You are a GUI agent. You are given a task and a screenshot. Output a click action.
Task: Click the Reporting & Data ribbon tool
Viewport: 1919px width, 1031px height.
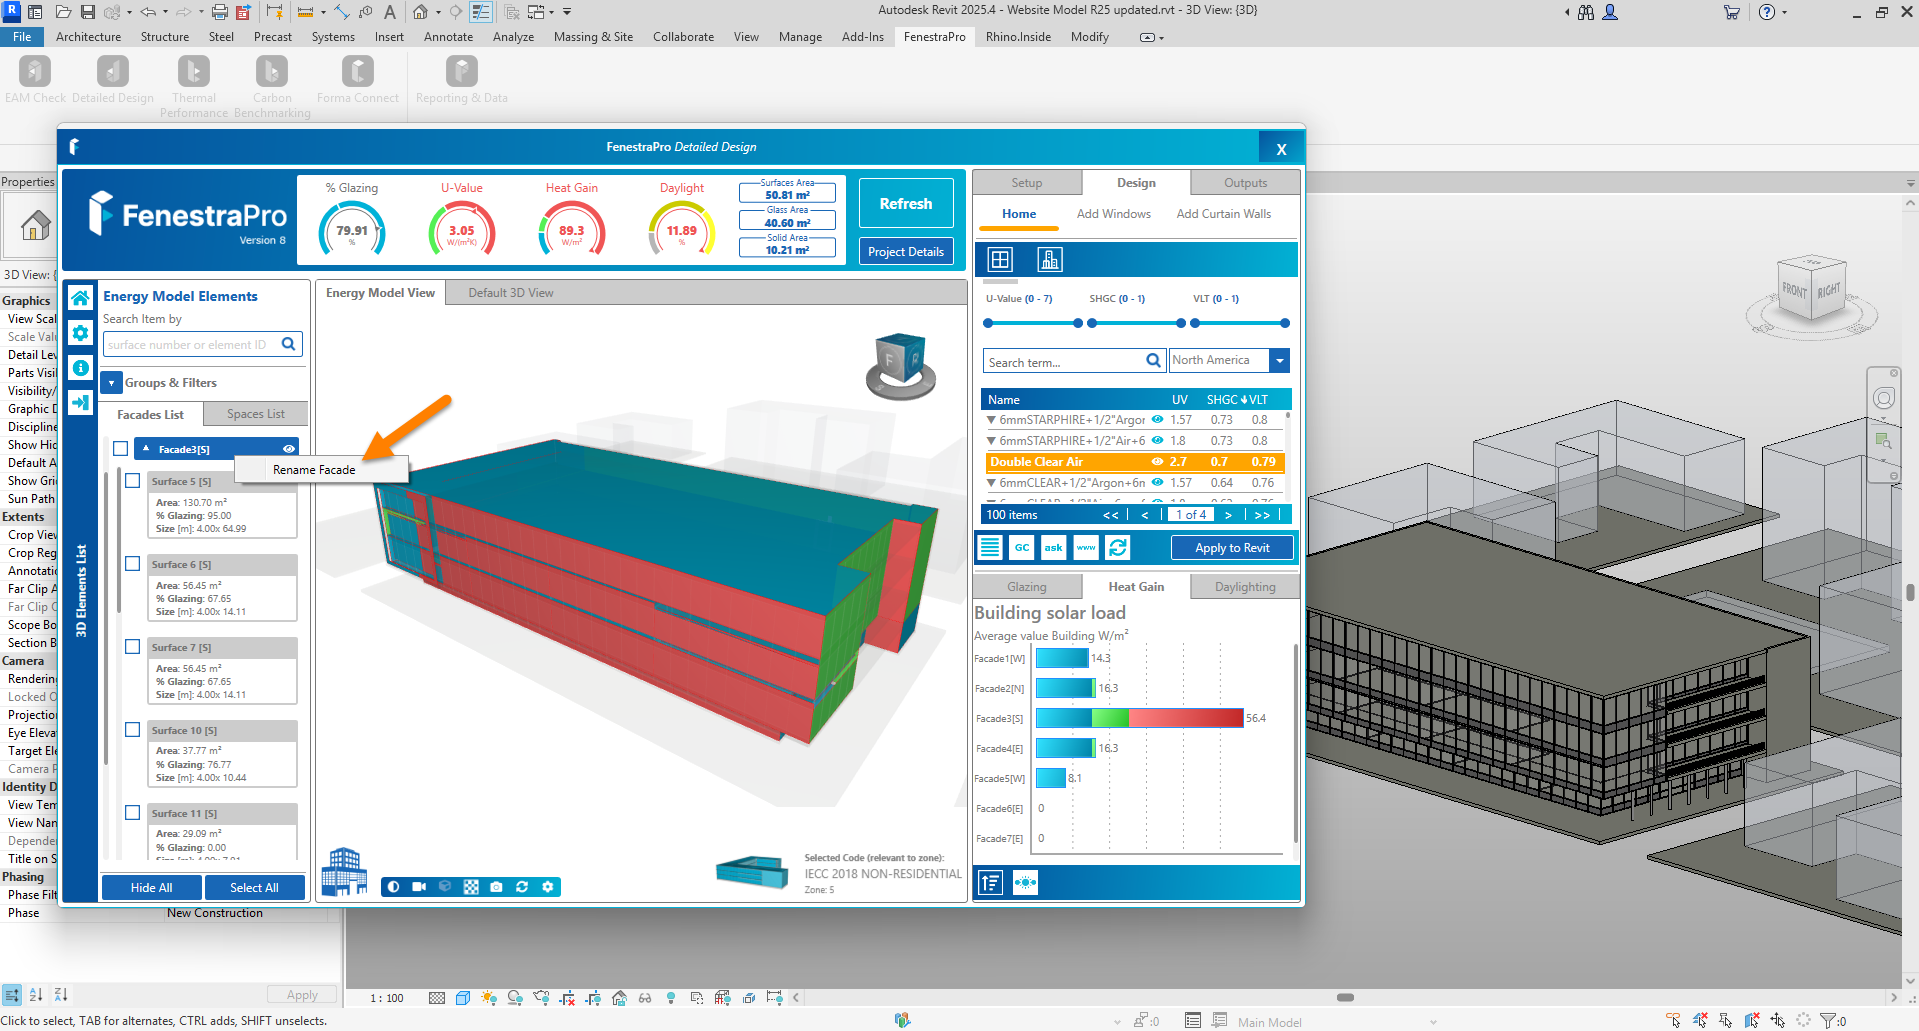coord(461,80)
